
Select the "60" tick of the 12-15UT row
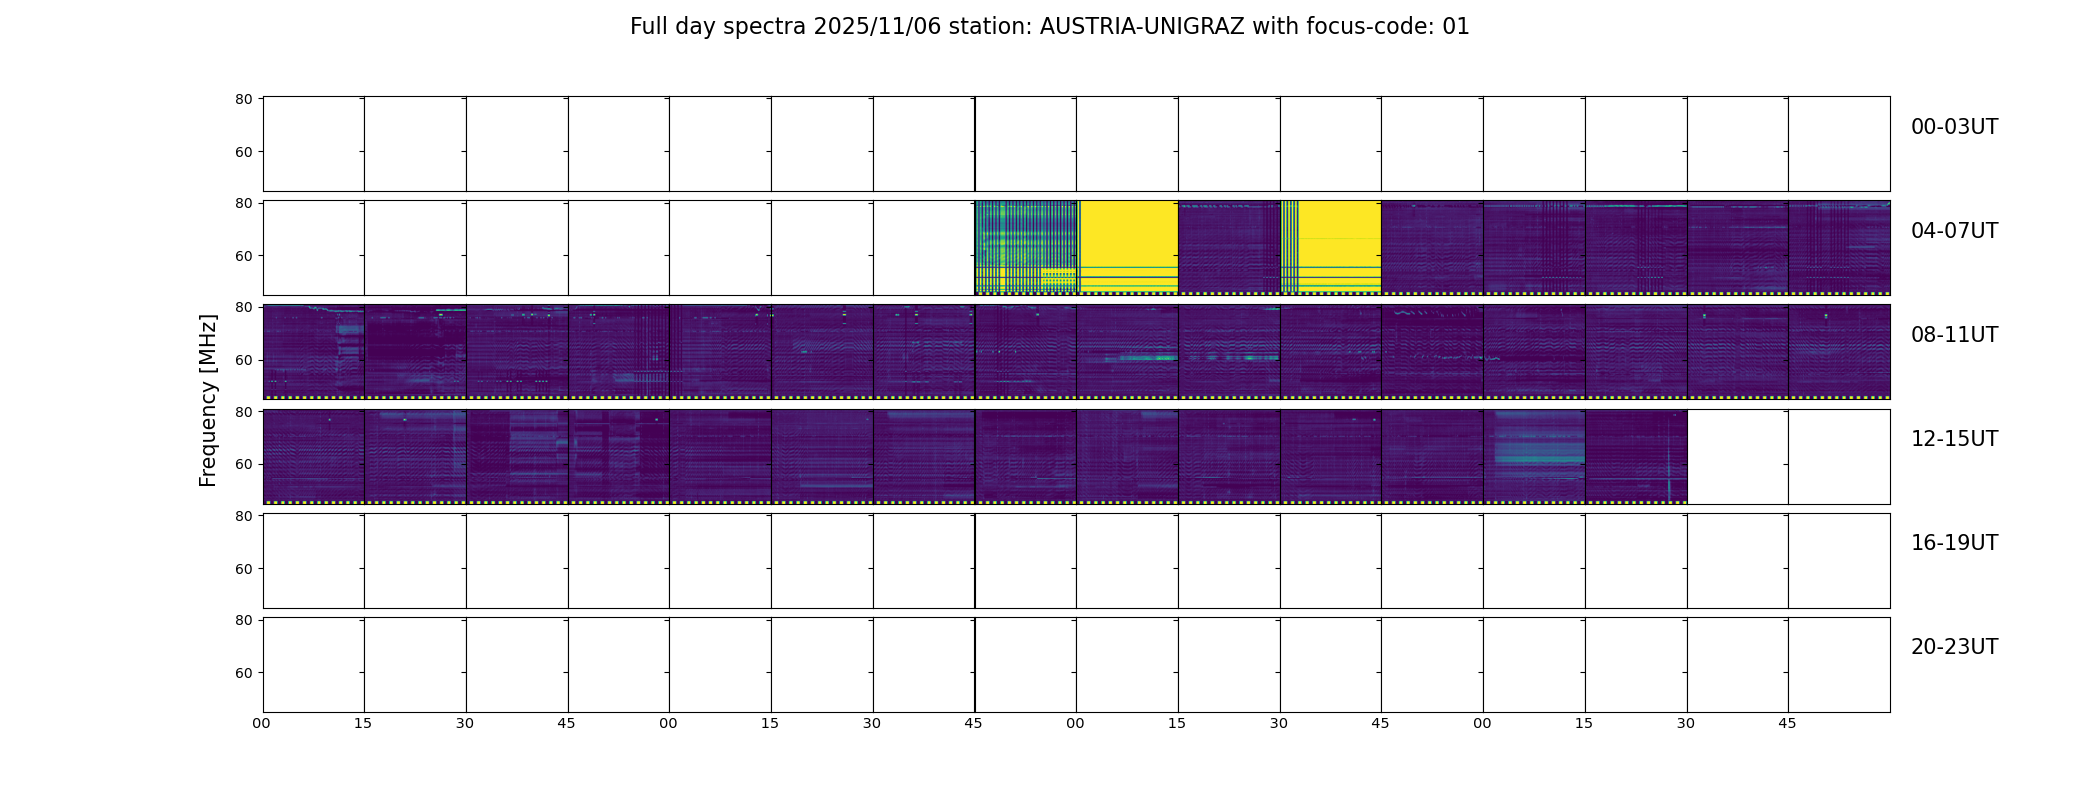(243, 464)
